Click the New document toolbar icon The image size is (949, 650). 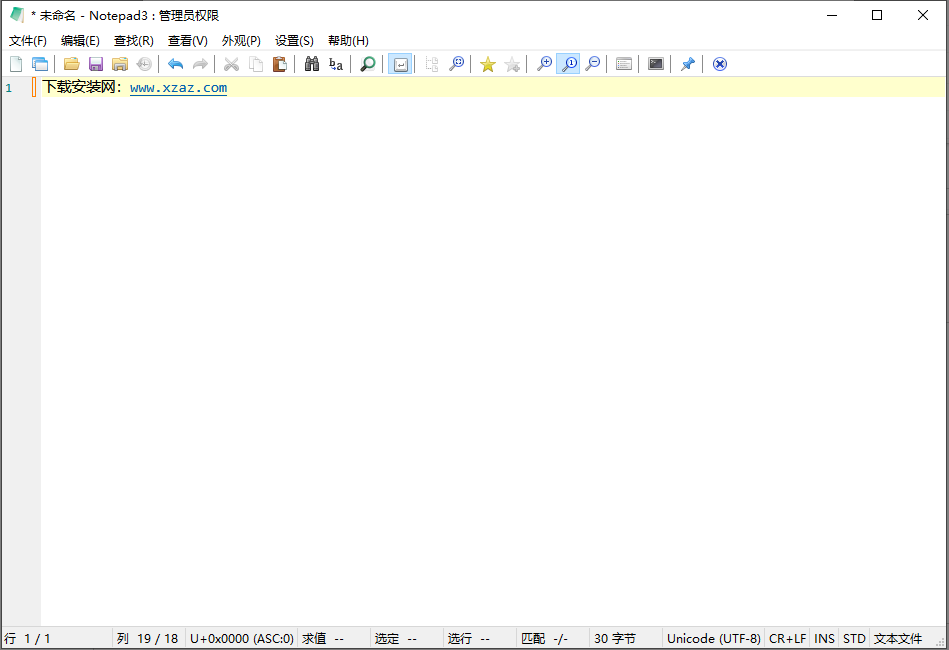16,64
